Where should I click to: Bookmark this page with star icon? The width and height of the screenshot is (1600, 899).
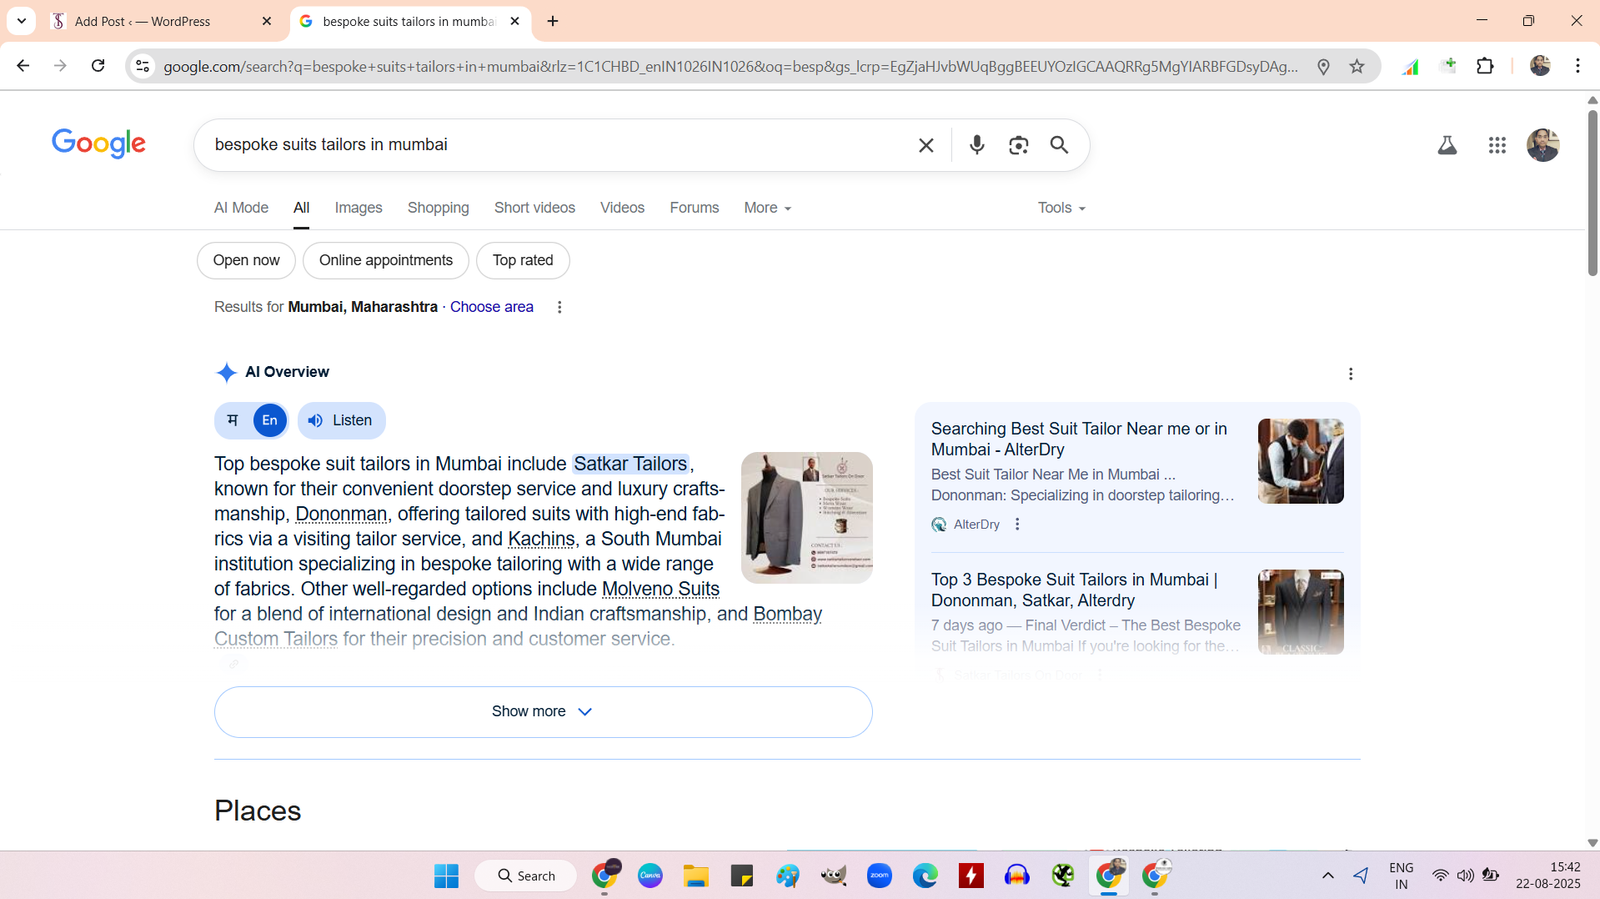click(x=1357, y=66)
